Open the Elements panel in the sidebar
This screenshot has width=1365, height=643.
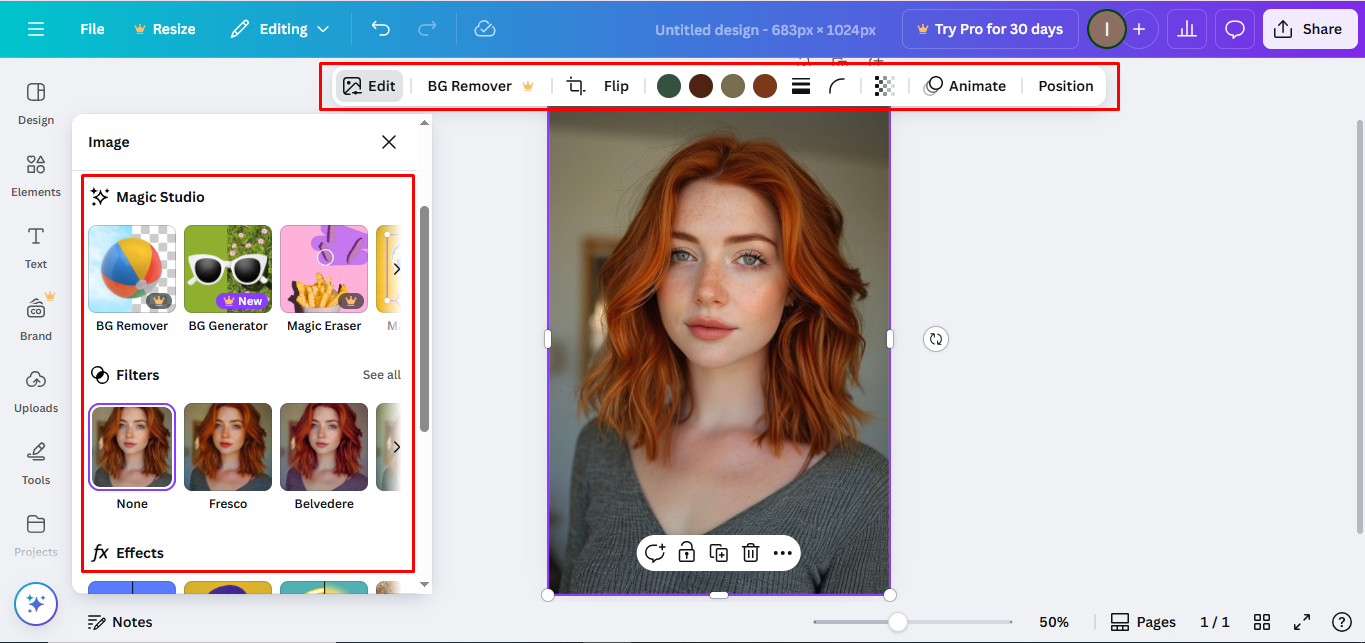[35, 177]
